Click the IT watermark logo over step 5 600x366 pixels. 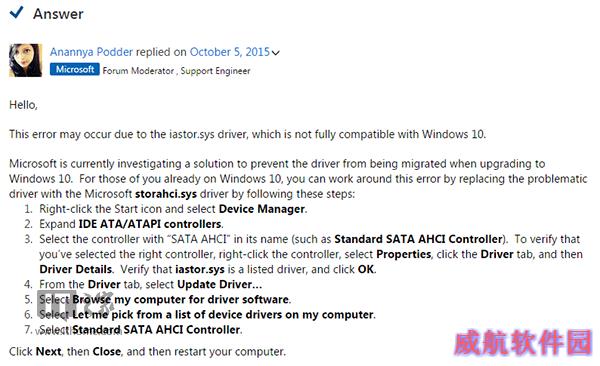pos(76,305)
